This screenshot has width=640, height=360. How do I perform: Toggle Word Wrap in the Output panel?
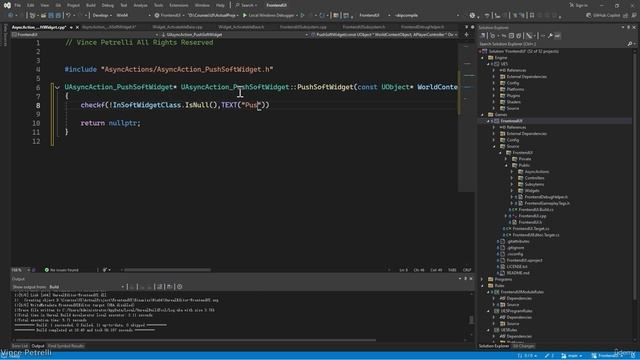[170, 287]
